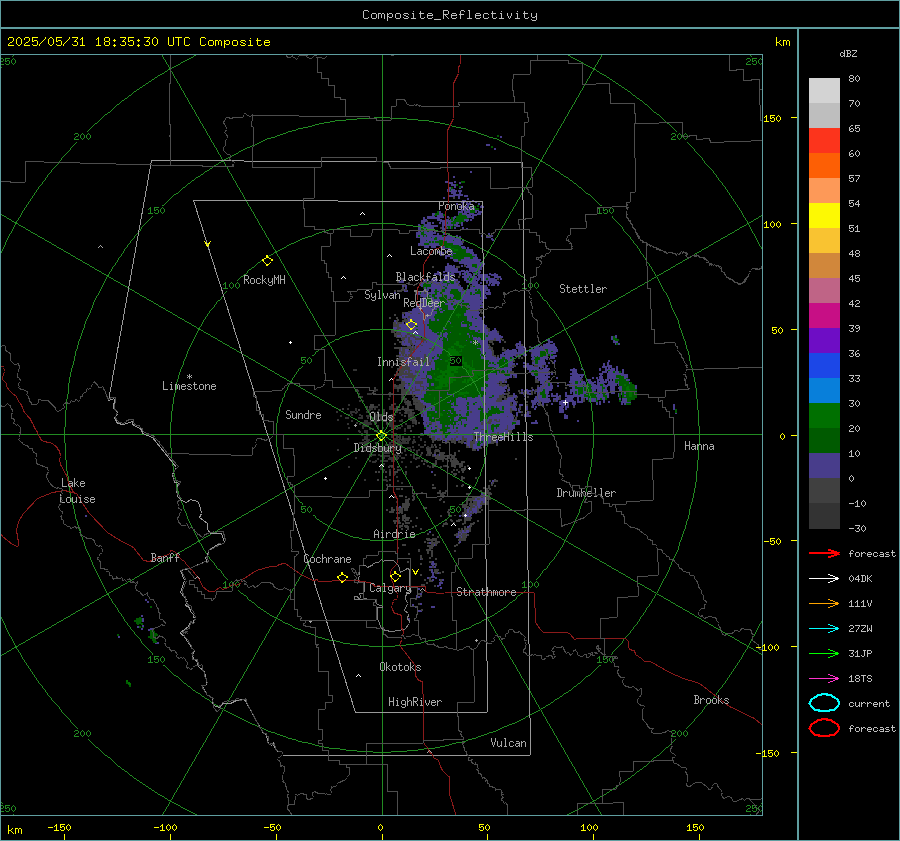Click the large green echo core east of Innisfail
The image size is (900, 841).
[459, 367]
